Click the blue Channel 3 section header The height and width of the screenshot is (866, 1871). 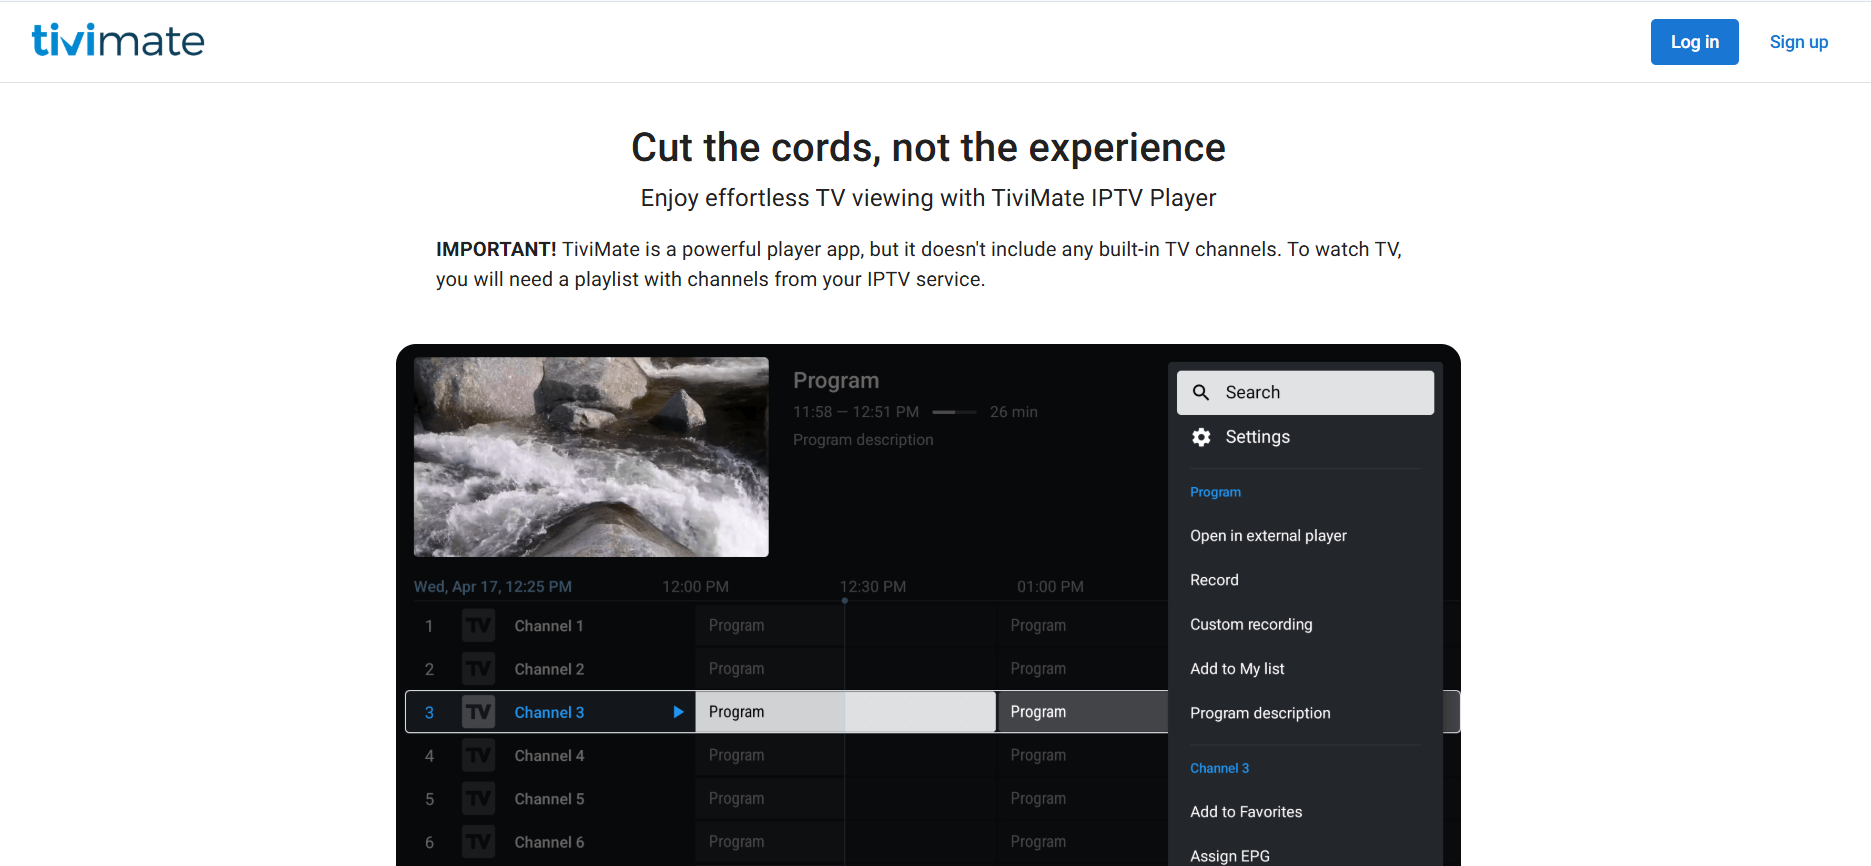1219,768
